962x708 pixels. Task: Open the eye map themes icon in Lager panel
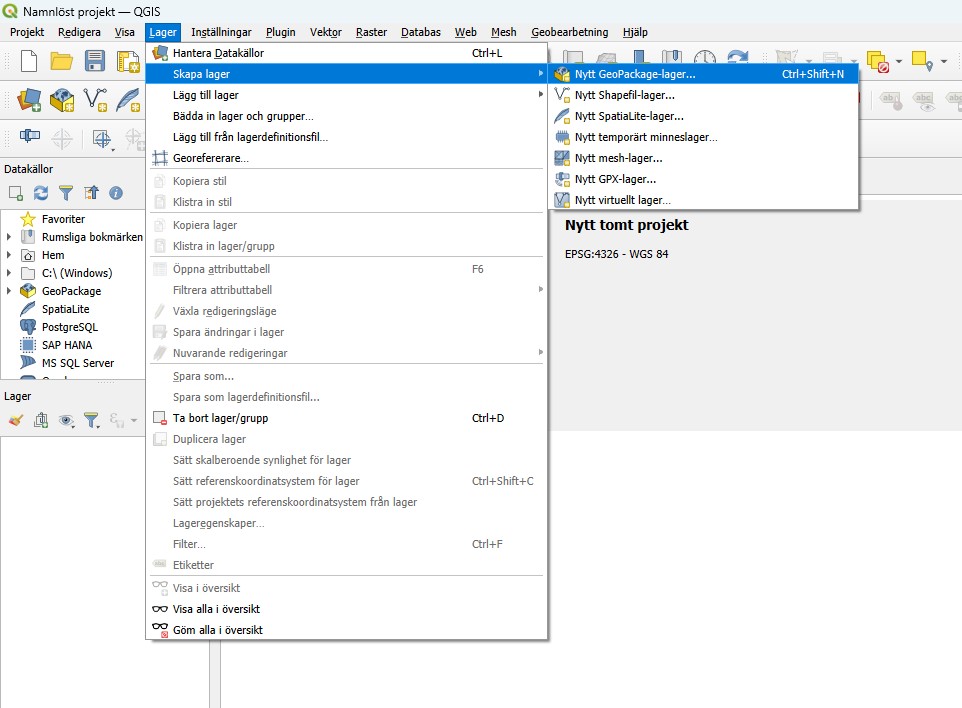tap(66, 420)
